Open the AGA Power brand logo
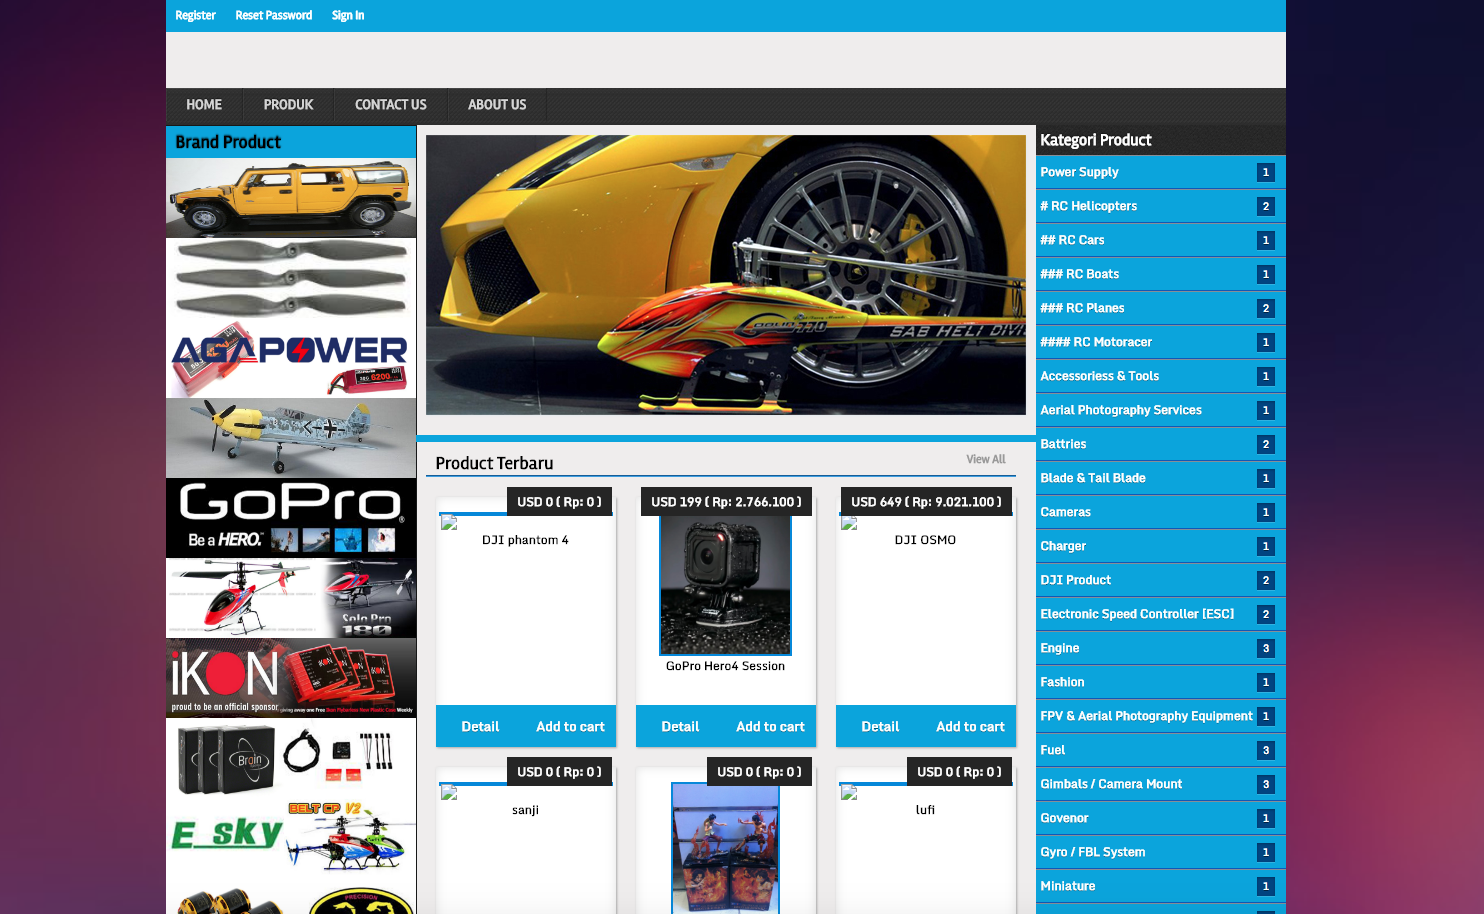The image size is (1484, 914). tap(290, 358)
